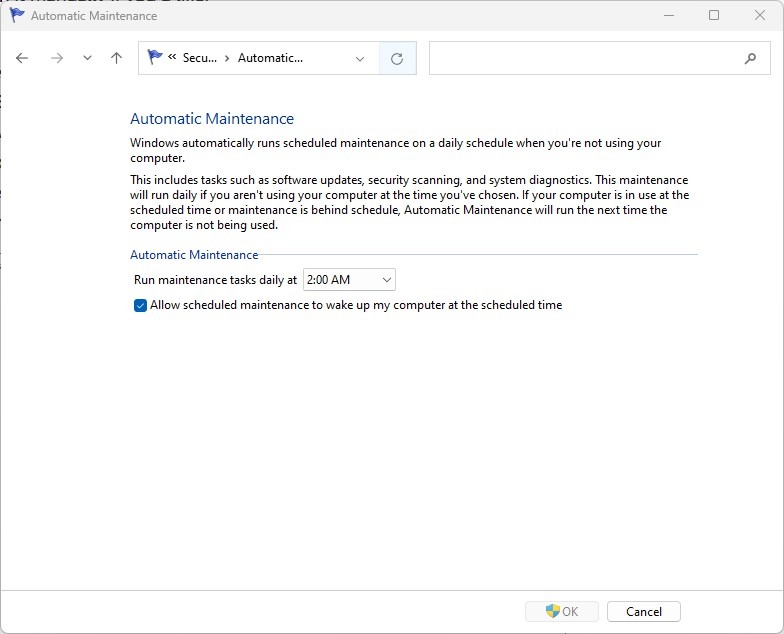
Task: Expand the double-chevron breadcrumb overflow
Action: click(x=173, y=58)
